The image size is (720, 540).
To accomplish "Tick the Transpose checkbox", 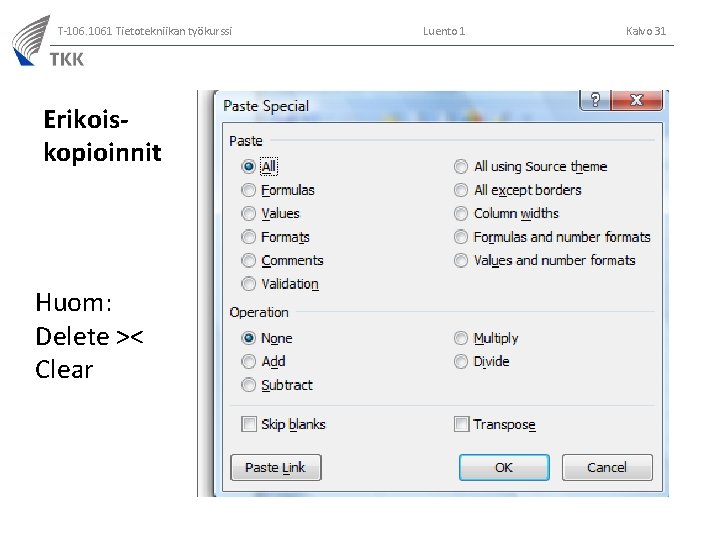I will click(461, 424).
